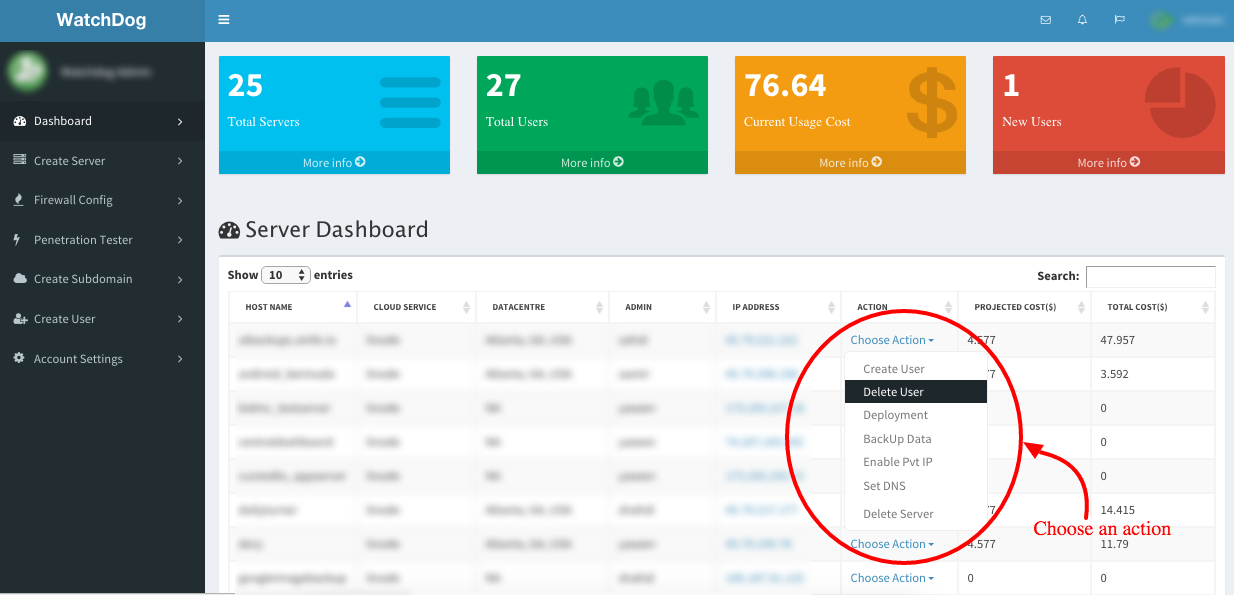This screenshot has width=1234, height=595.
Task: Open More info on Current Usage Cost card
Action: [x=850, y=162]
